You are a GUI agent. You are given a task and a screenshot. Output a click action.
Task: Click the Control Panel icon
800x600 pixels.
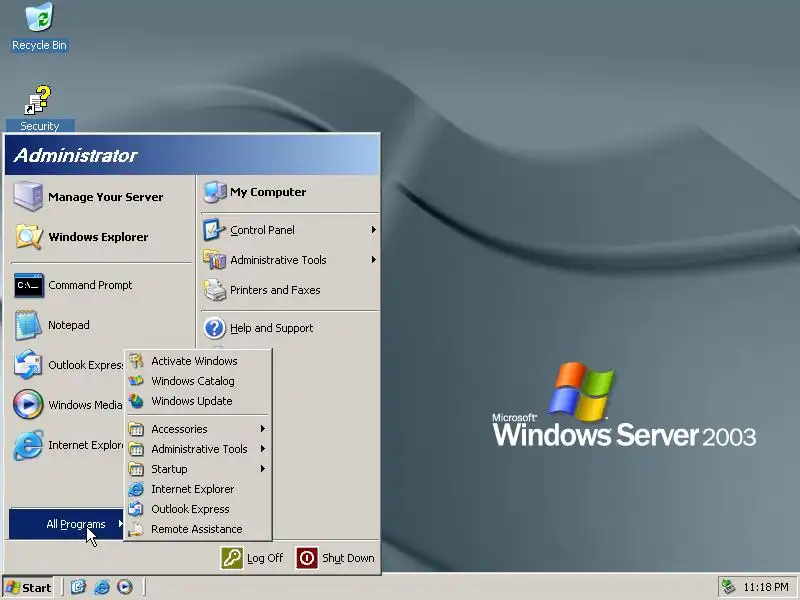[214, 230]
